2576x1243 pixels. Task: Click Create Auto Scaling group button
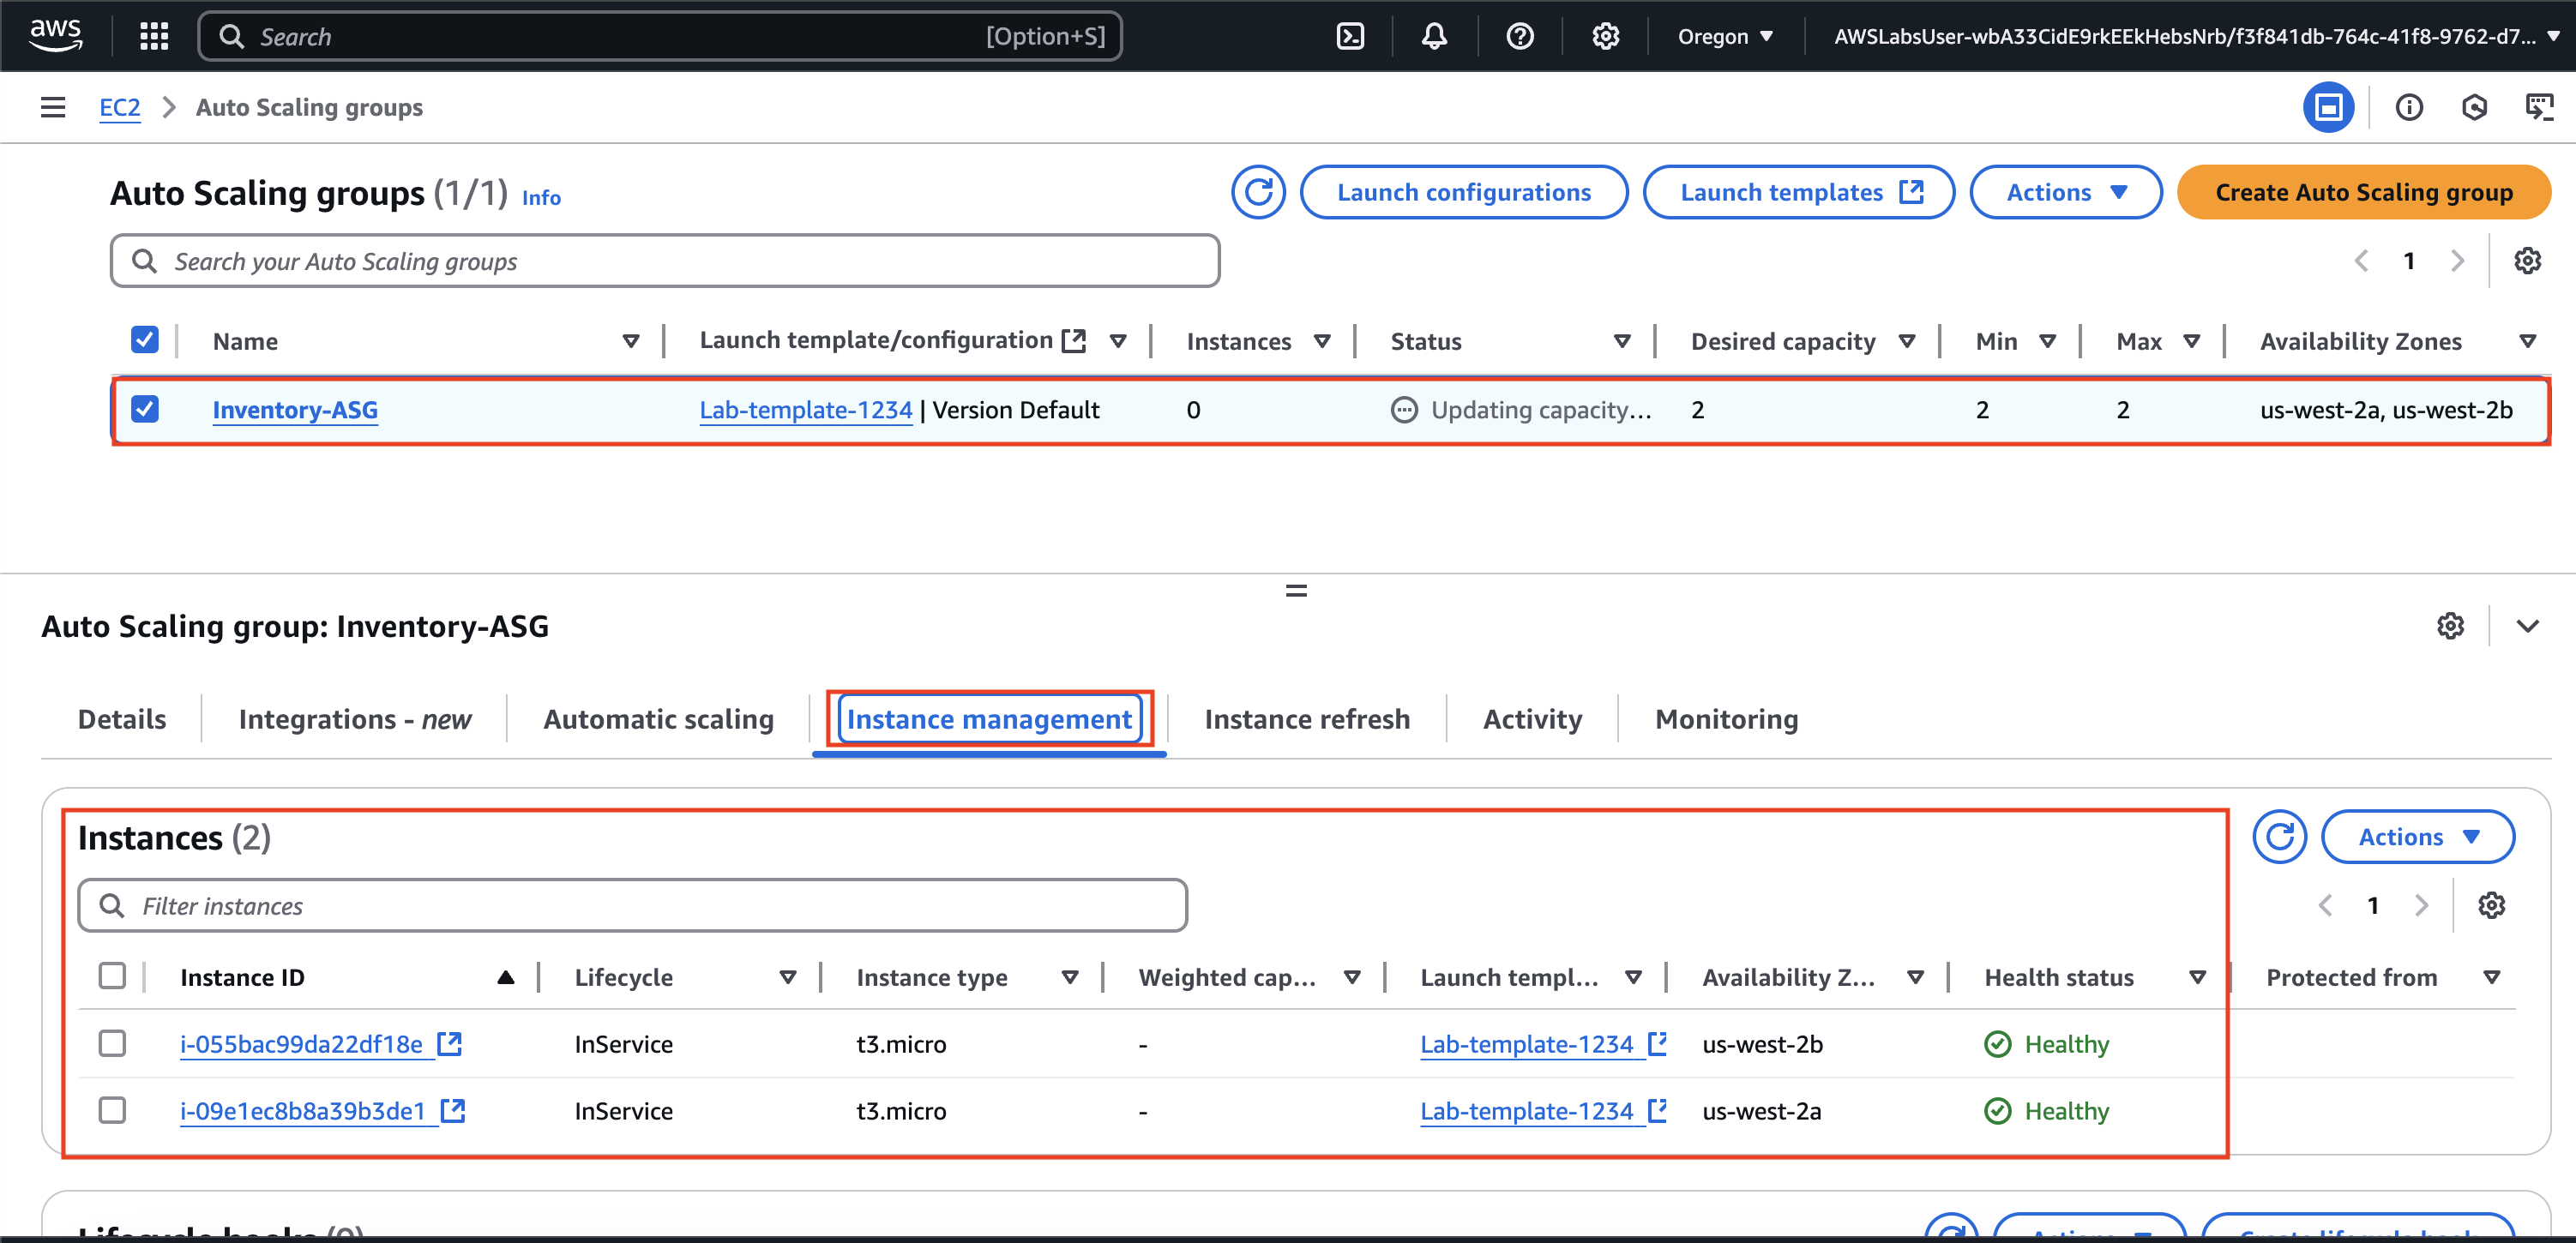coord(2363,192)
